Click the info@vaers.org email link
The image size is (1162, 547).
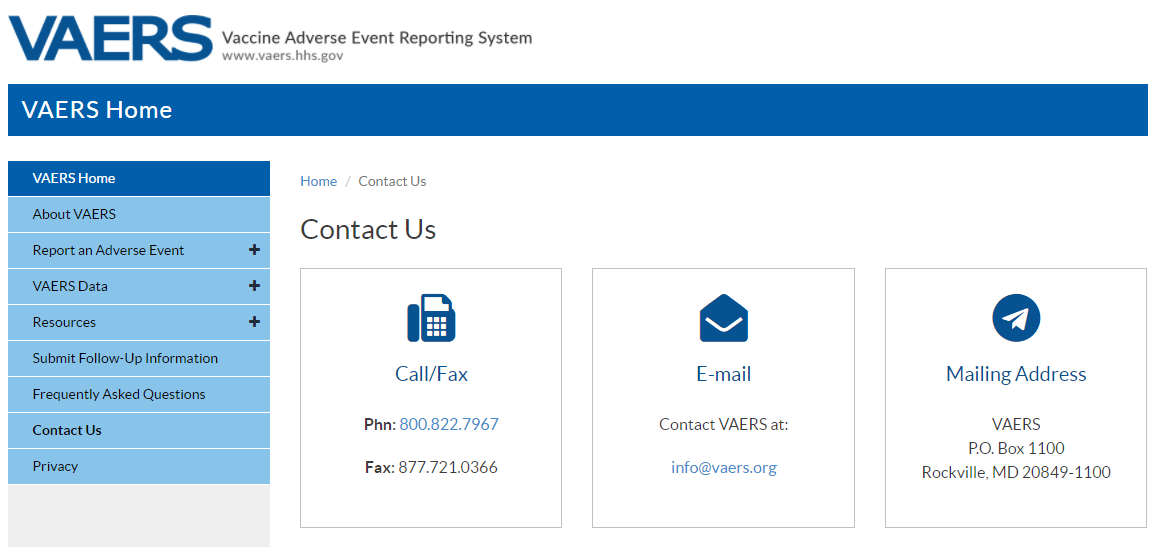pos(724,468)
